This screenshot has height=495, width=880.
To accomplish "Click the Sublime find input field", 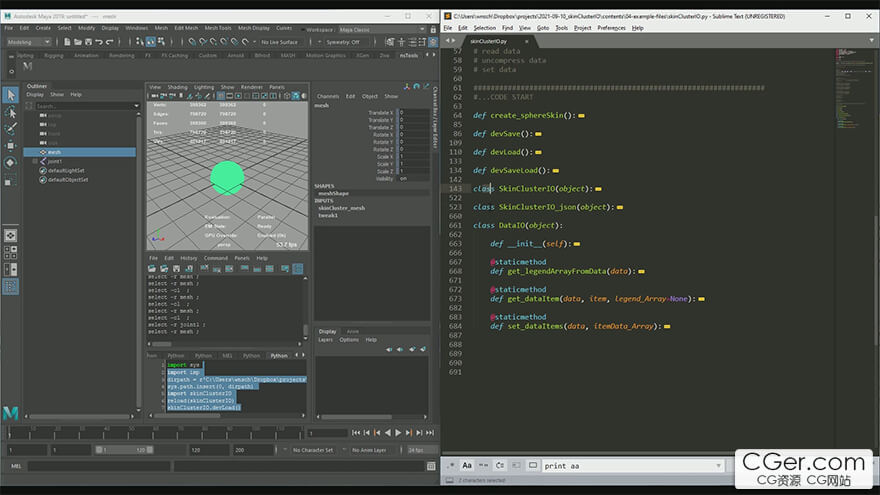I will point(633,466).
